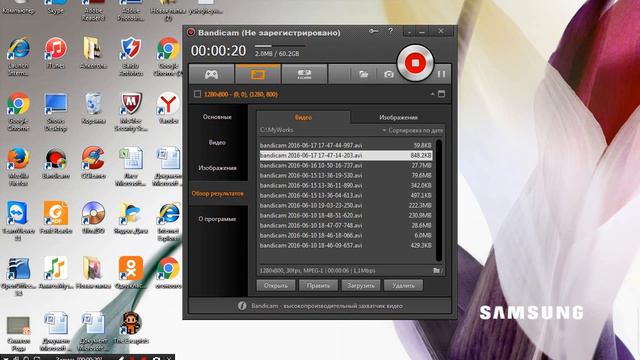Select file bandicam 2016-06-17 17-47-14-203.avi

[x=346, y=155]
